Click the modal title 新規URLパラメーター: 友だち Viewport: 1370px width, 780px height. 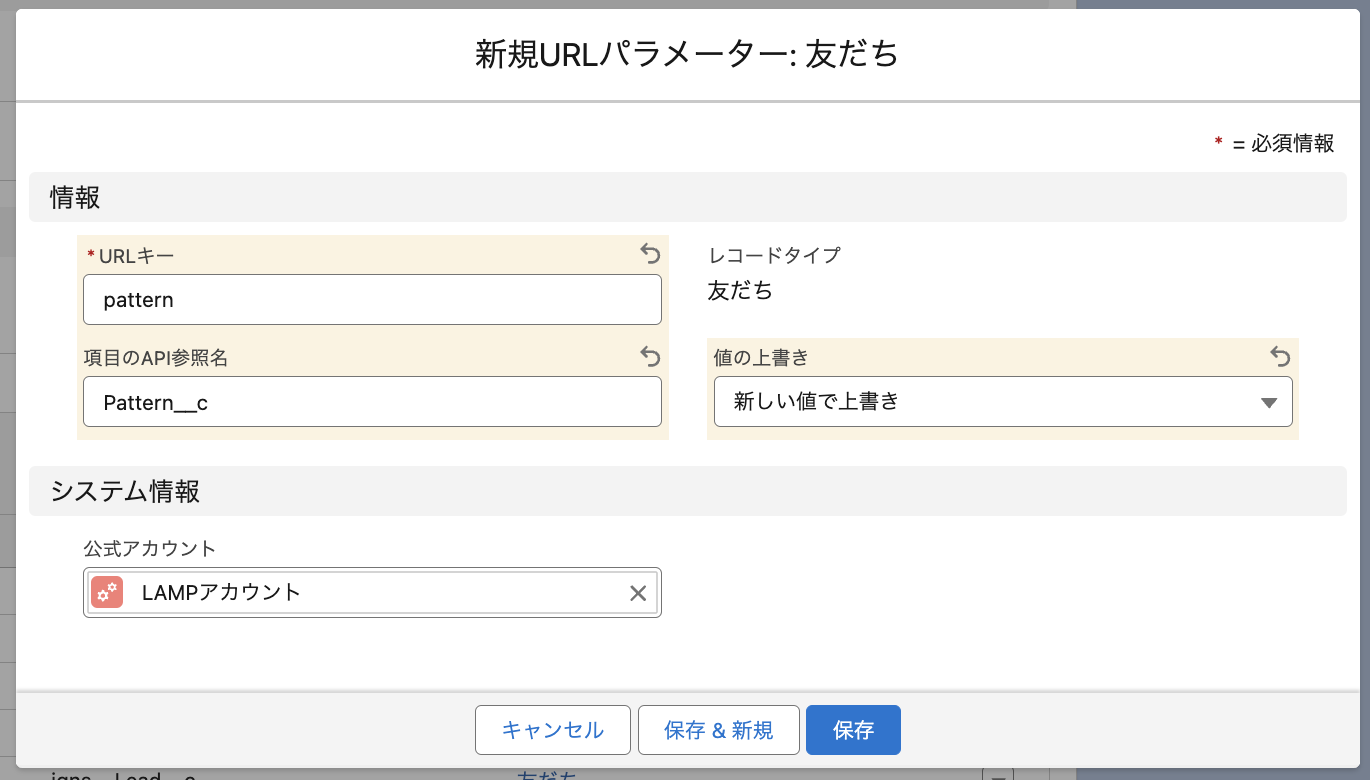(x=686, y=53)
